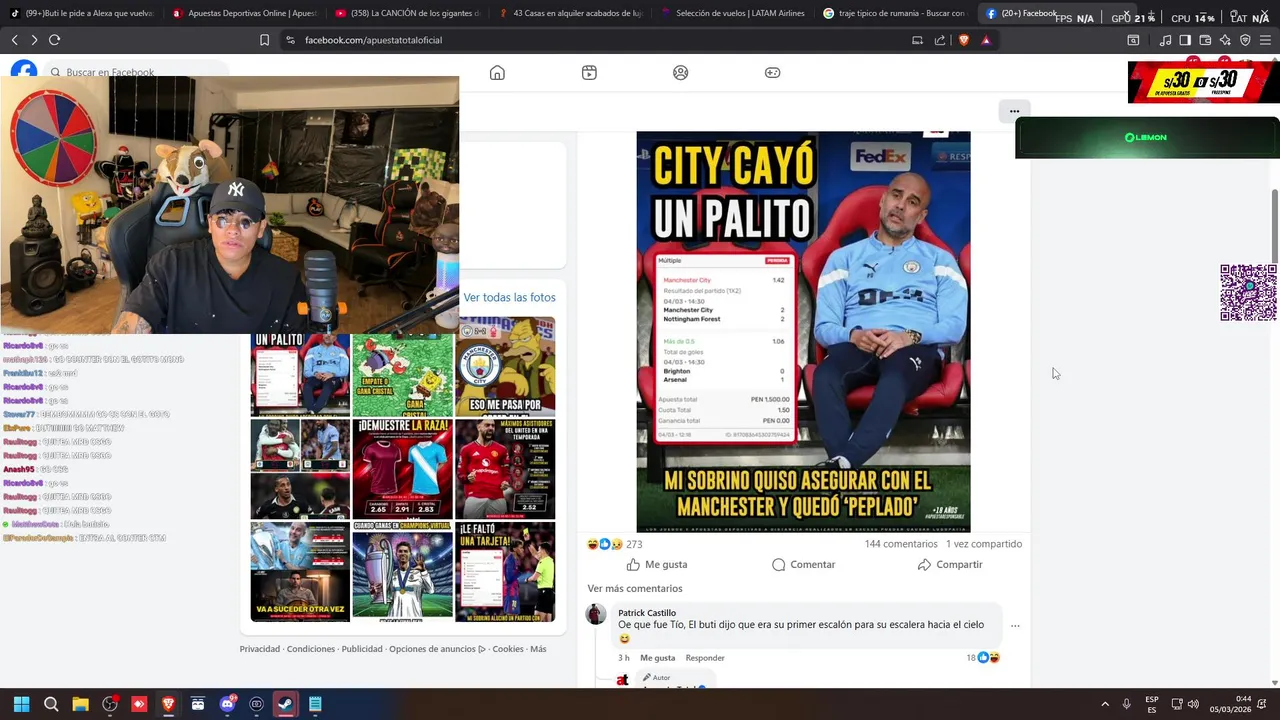Show hidden system tray icons
Viewport: 1280px width, 720px height.
pos(1105,704)
